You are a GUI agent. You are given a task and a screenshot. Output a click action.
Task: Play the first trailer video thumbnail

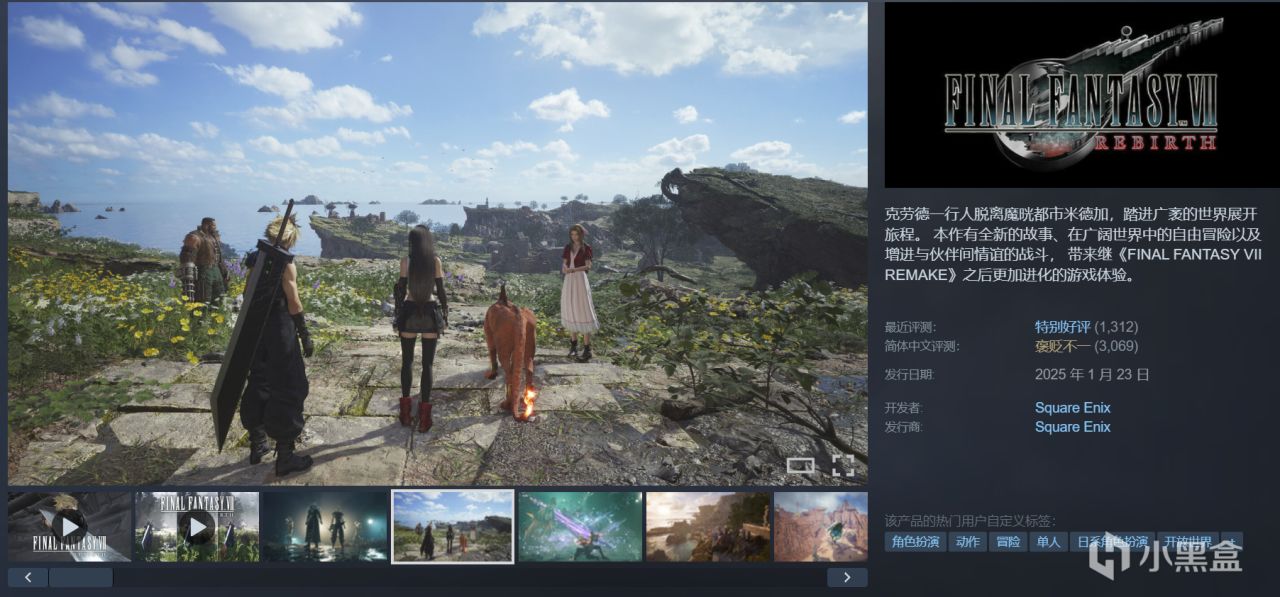70,526
